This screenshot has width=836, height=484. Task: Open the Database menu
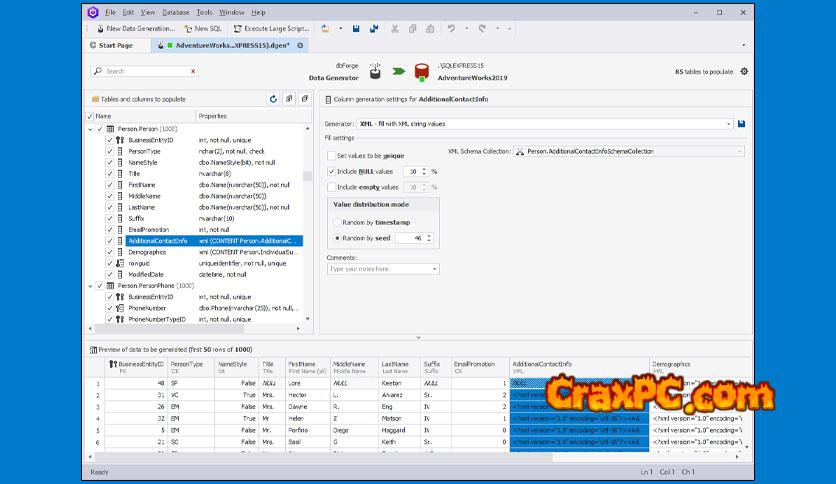click(176, 12)
